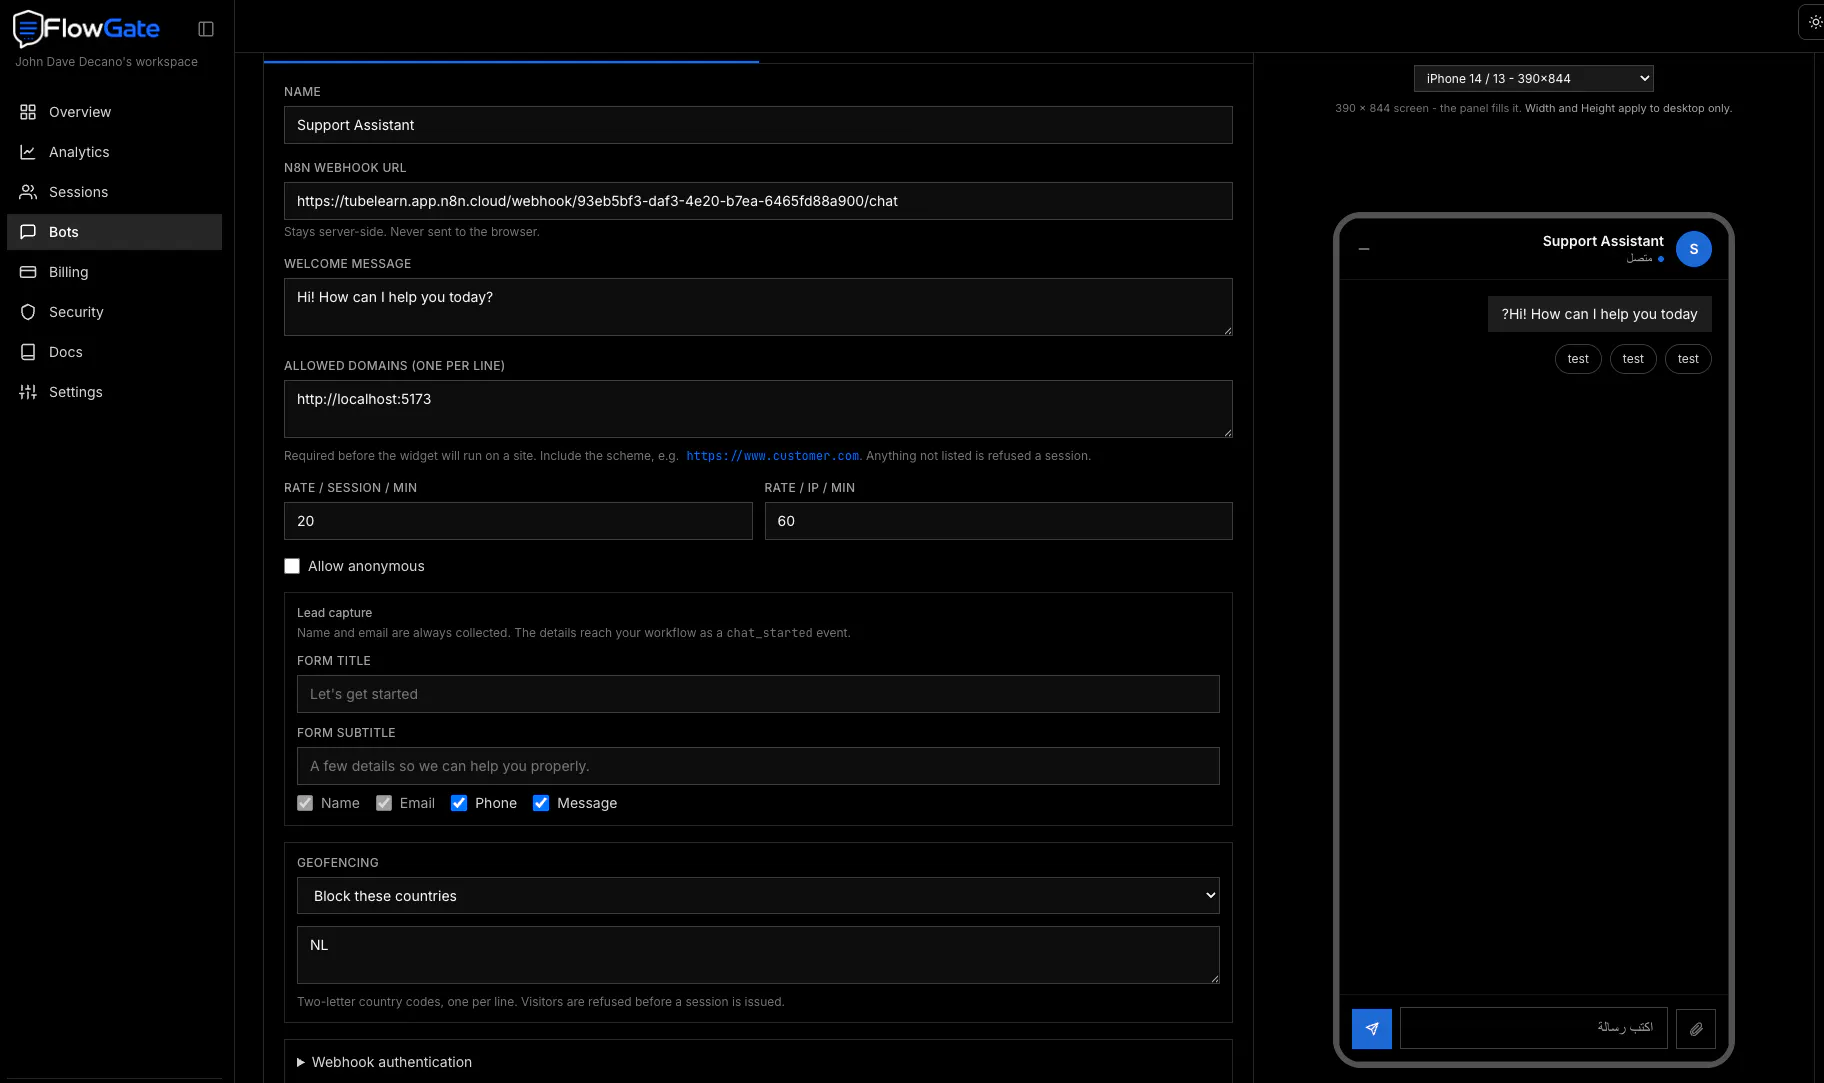Image resolution: width=1824 pixels, height=1083 pixels.
Task: Open the Analytics page
Action: tap(114, 152)
